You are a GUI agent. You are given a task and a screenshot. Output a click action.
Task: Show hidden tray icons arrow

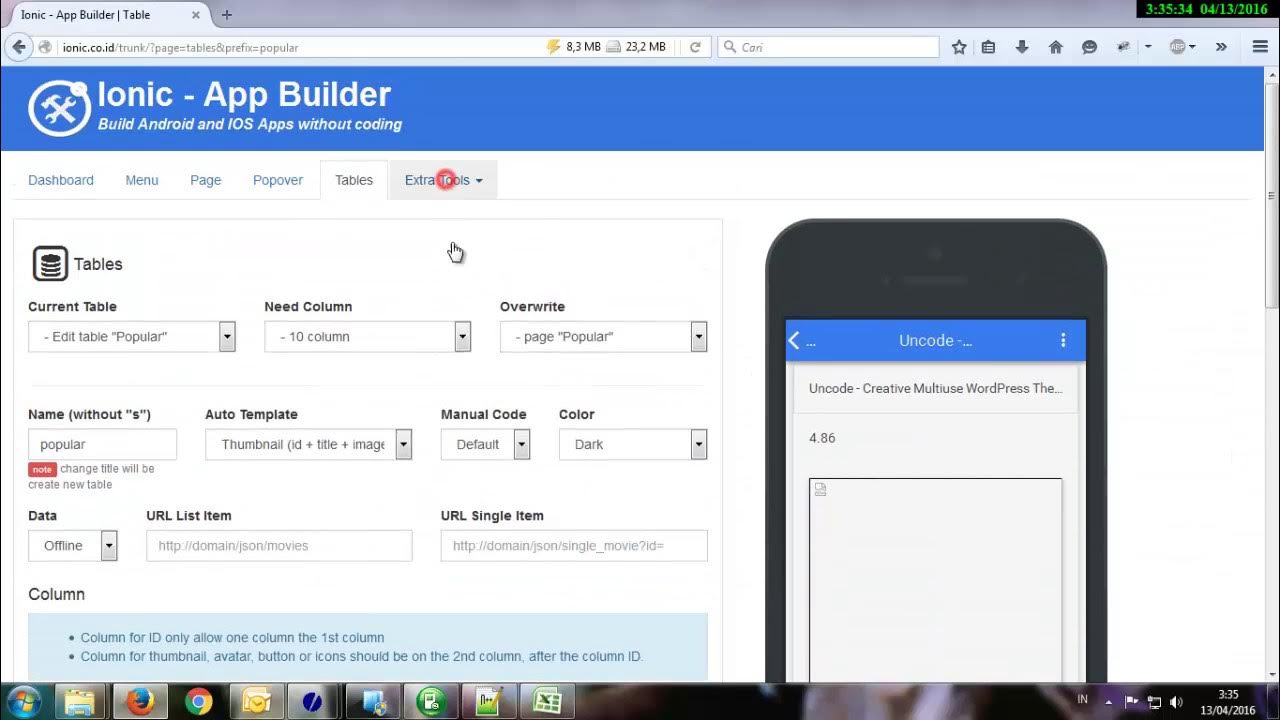(1108, 702)
